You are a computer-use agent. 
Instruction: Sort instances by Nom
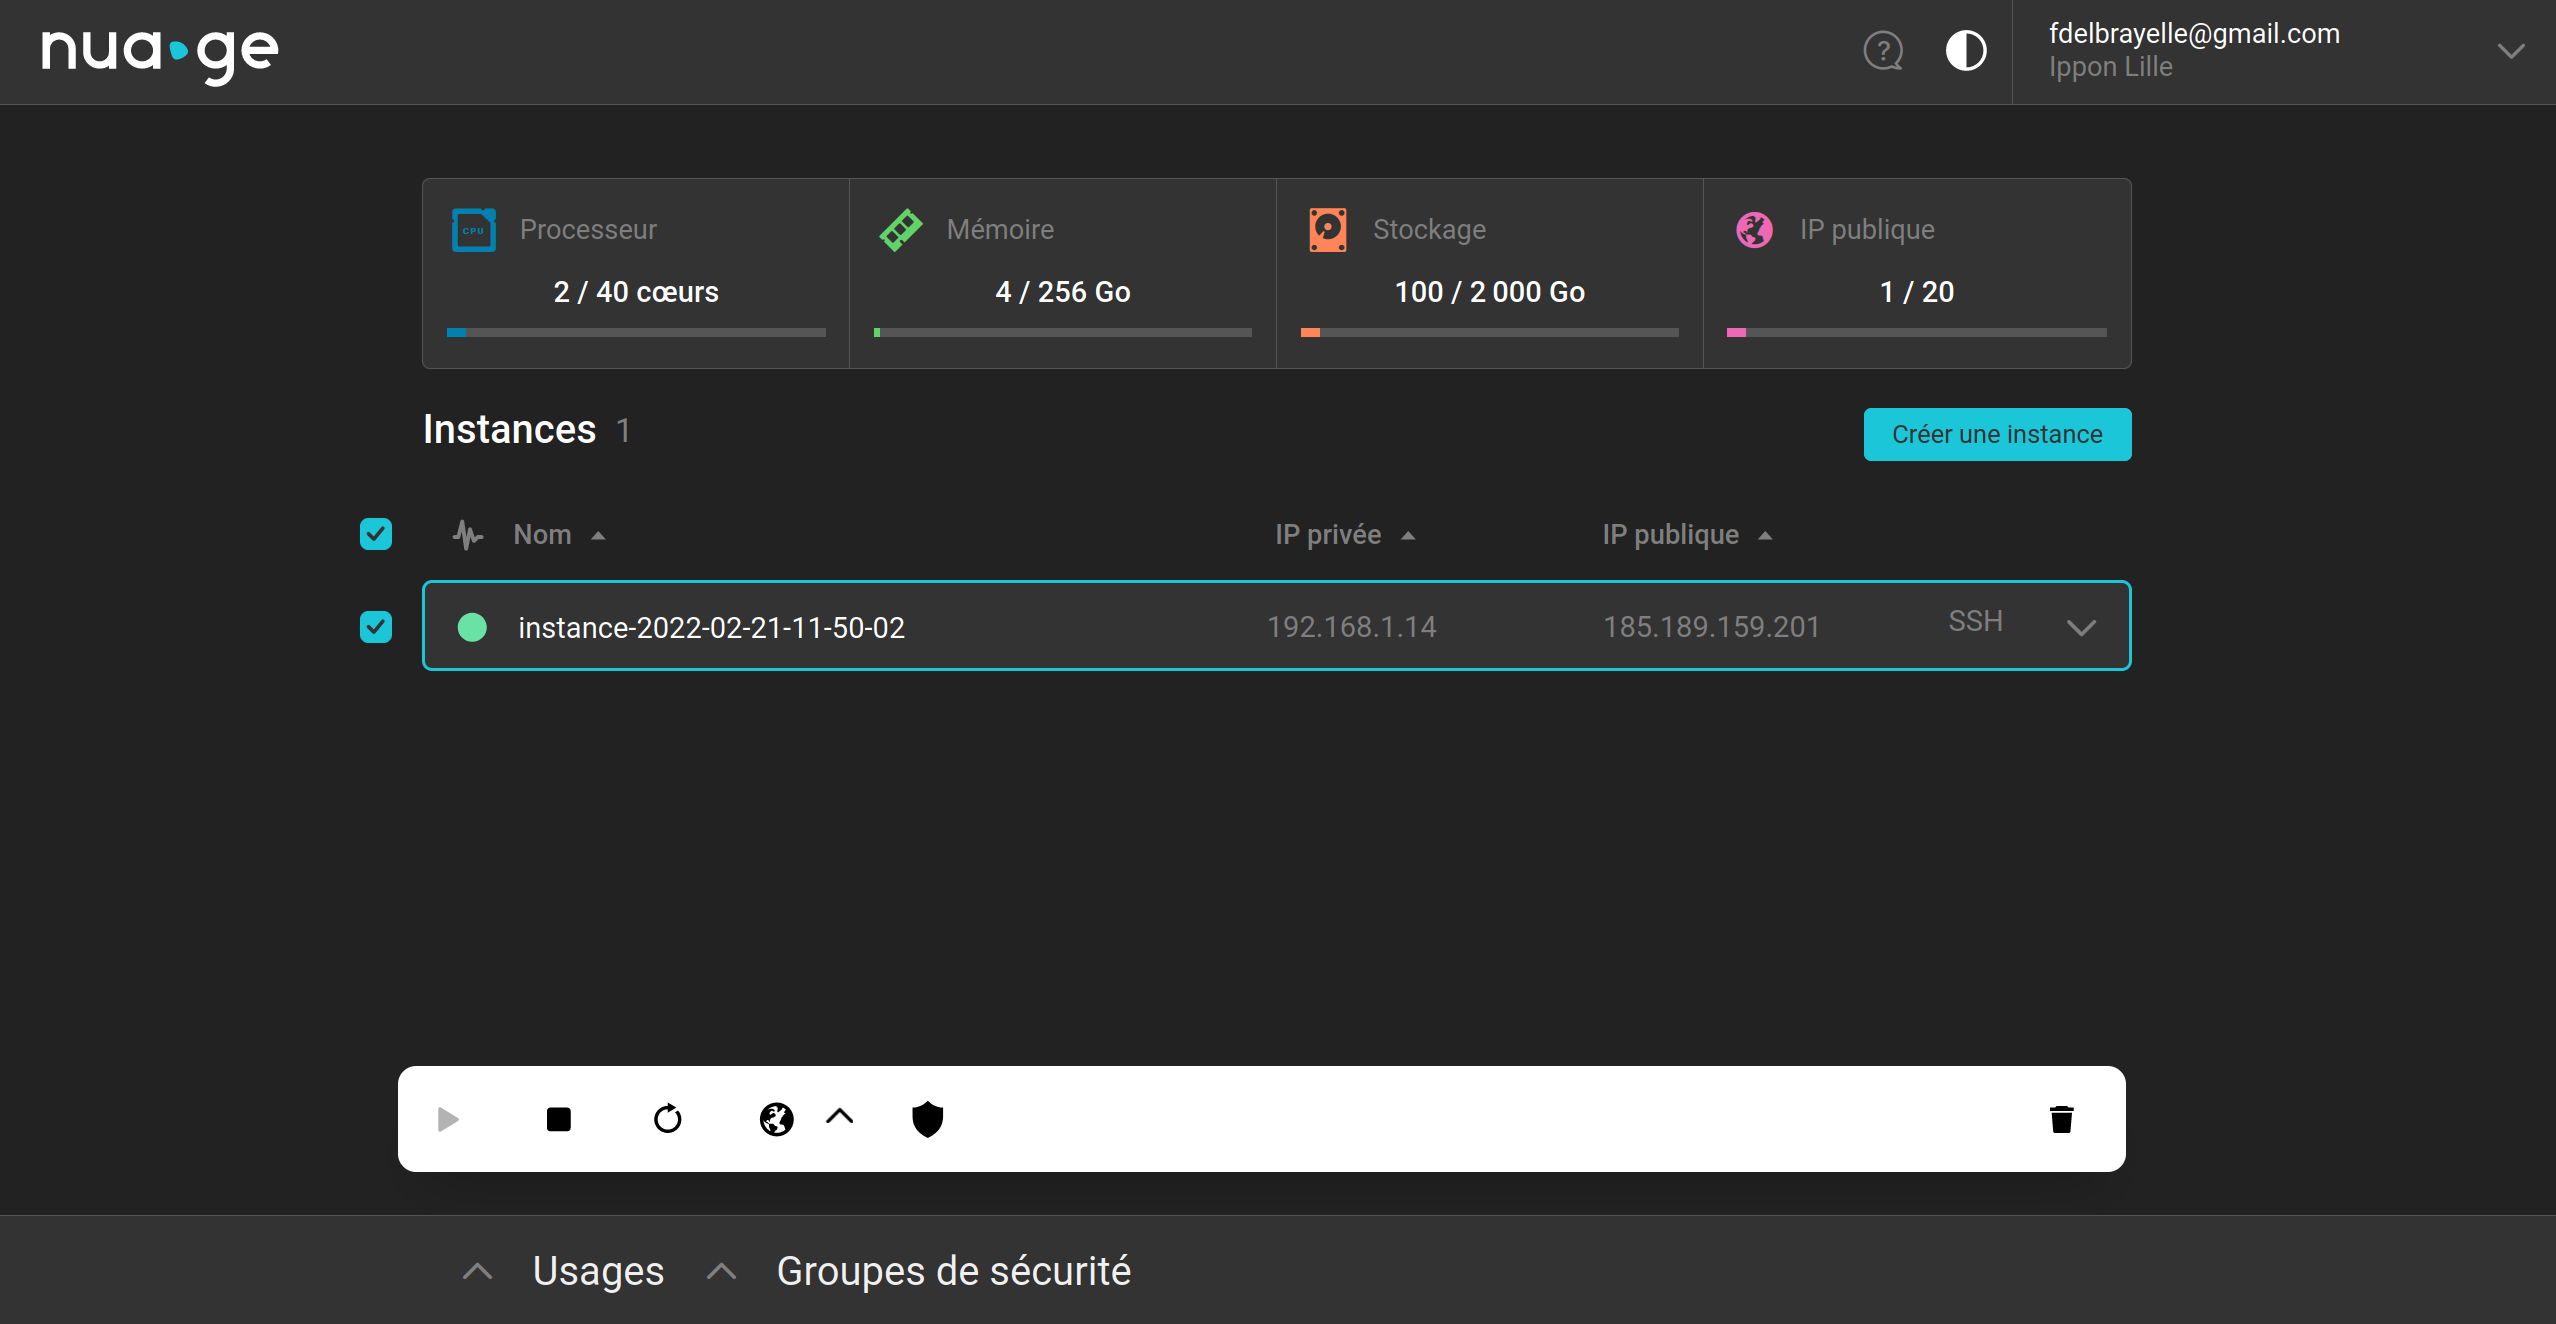click(x=558, y=534)
